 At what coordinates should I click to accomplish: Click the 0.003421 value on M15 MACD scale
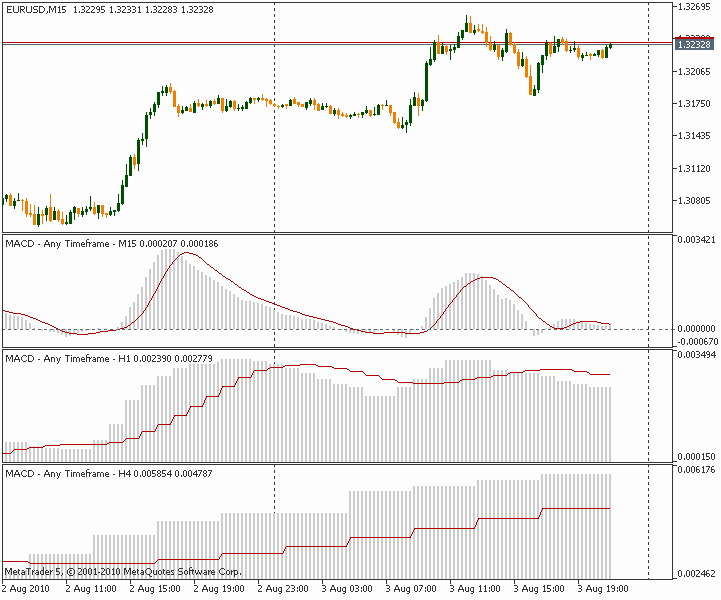696,241
